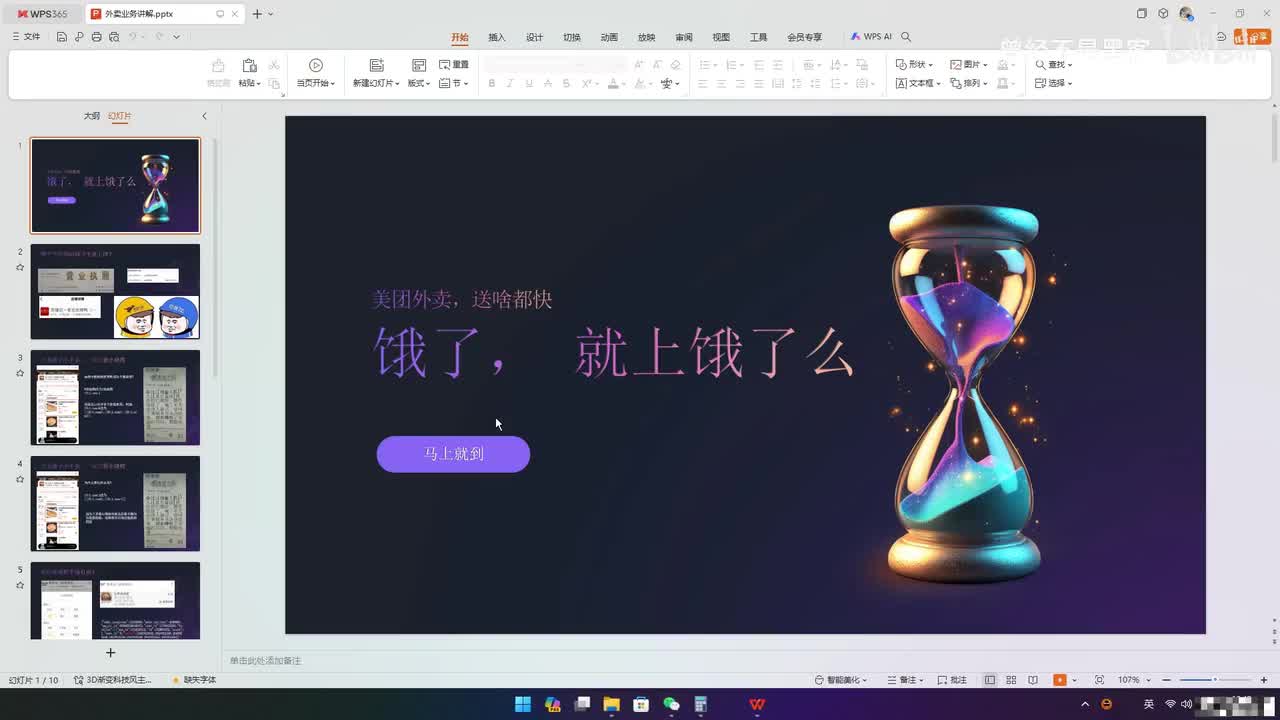This screenshot has height=720, width=1280.
Task: Switch to Reading view icon
Action: (1033, 680)
